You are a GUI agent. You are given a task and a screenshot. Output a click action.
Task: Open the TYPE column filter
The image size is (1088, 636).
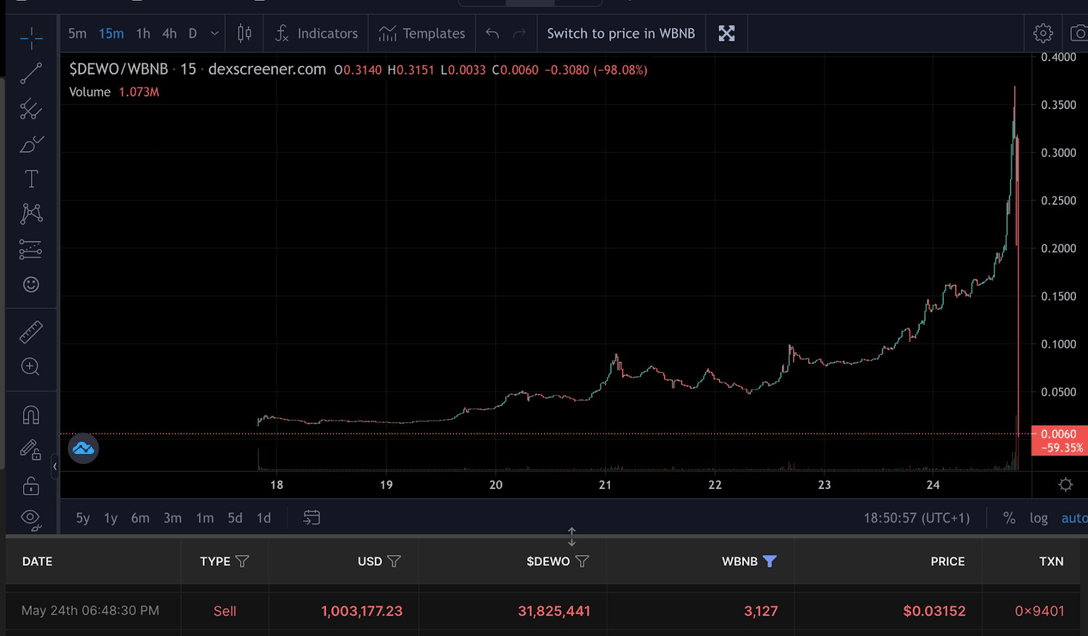[x=242, y=561]
